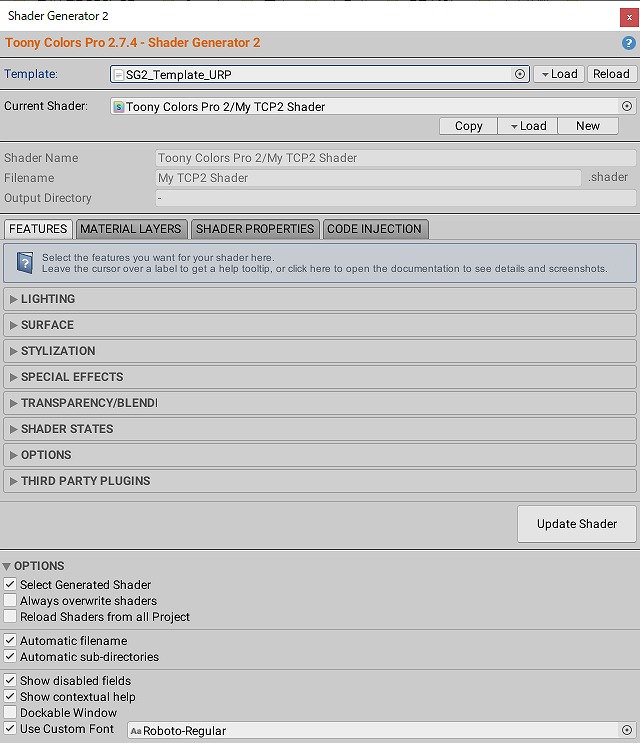This screenshot has width=640, height=743.
Task: Expand the STYLIZATION section
Action: [x=320, y=351]
